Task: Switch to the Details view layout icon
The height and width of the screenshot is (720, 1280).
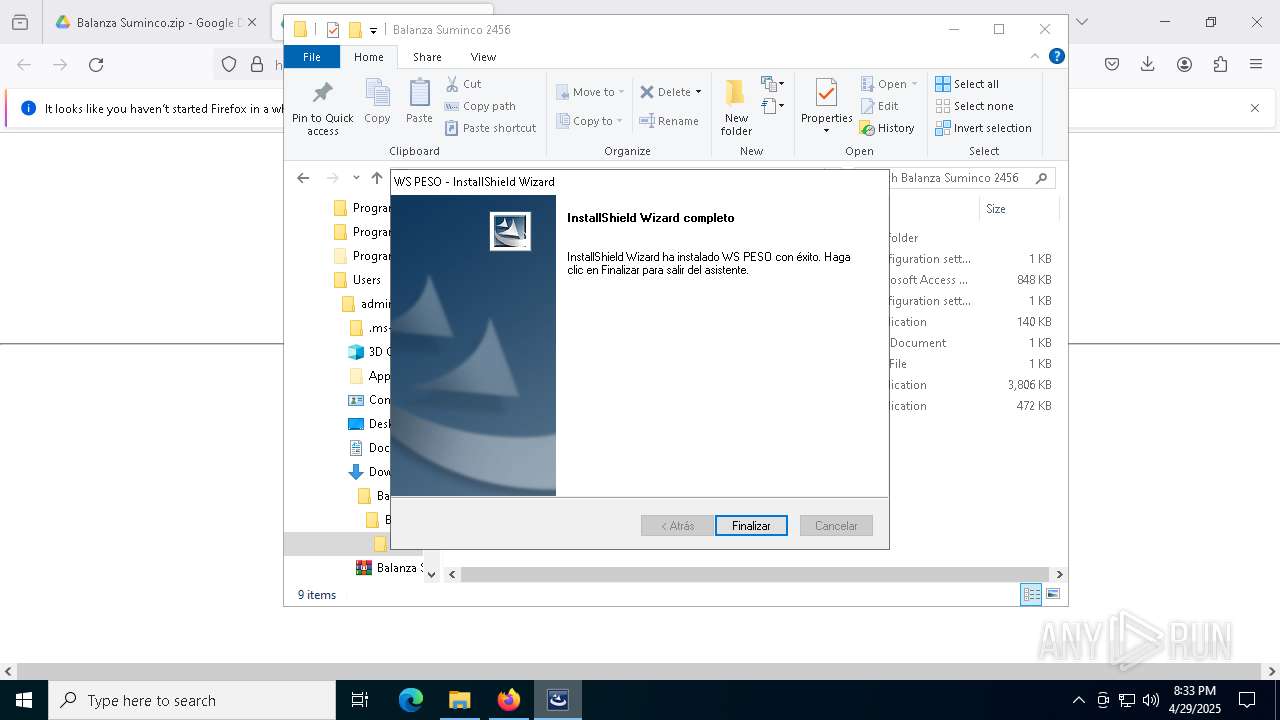Action: pyautogui.click(x=1031, y=594)
